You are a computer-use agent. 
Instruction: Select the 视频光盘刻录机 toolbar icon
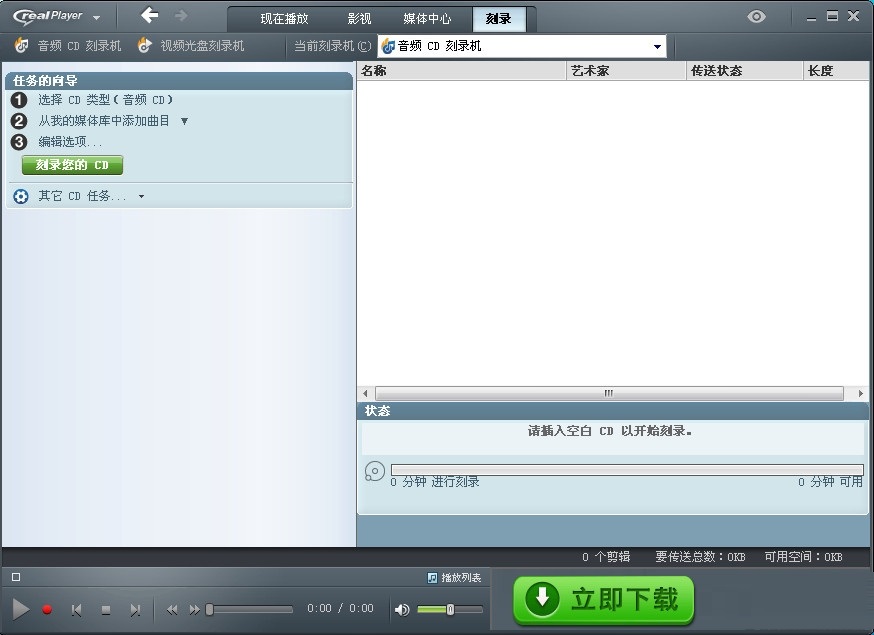pyautogui.click(x=145, y=45)
